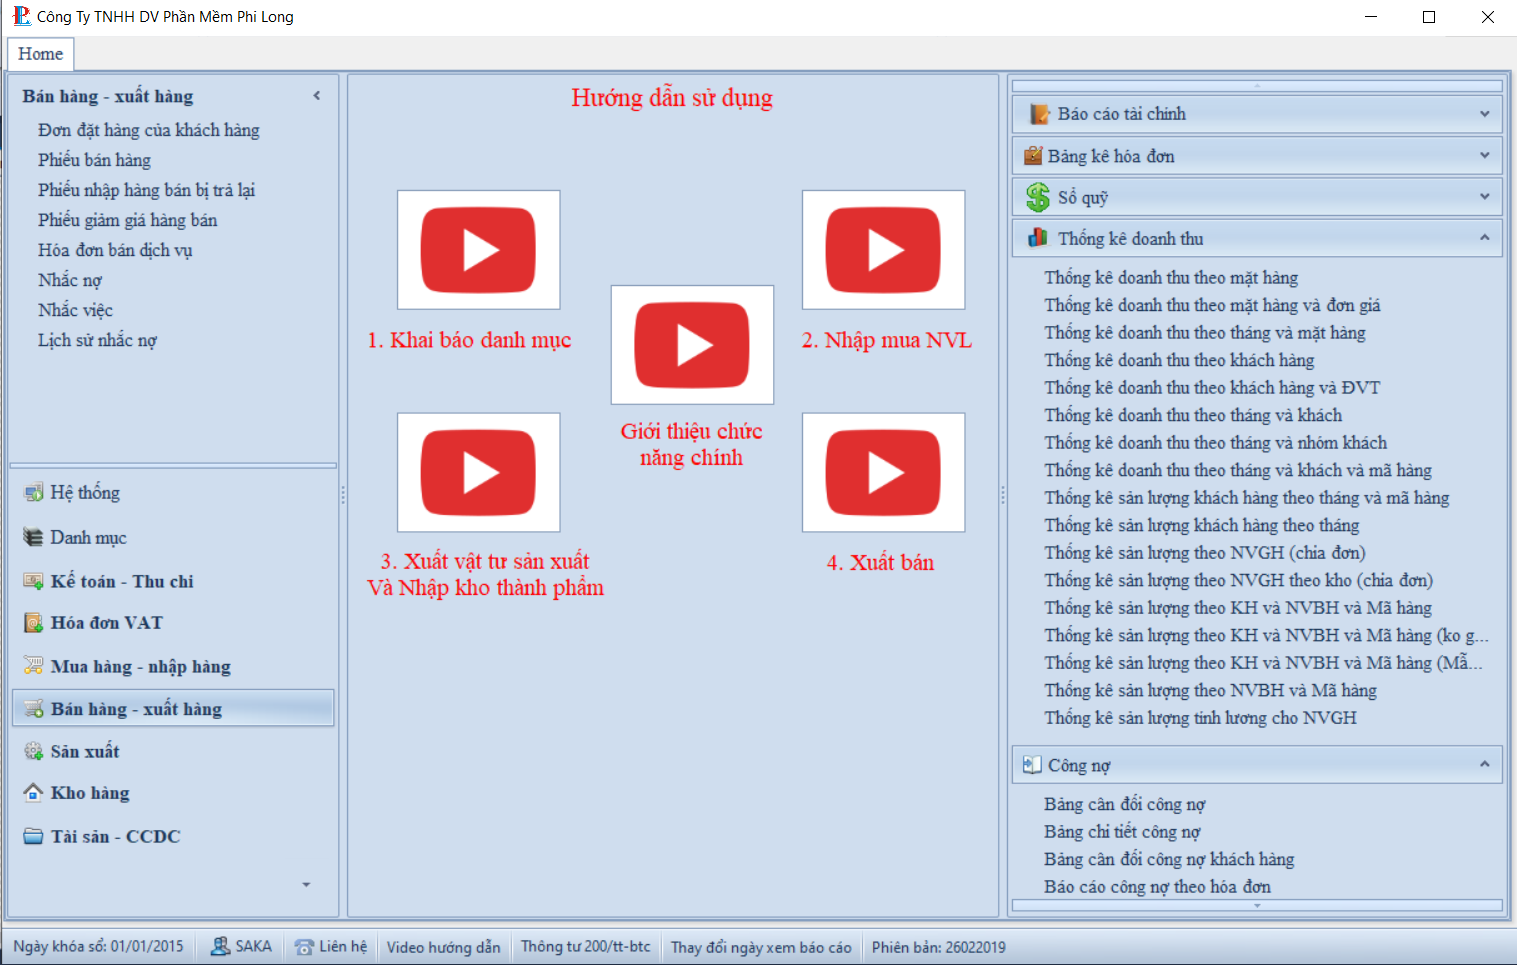
Task: Click the Sản xuất gear icon
Action: pyautogui.click(x=34, y=751)
